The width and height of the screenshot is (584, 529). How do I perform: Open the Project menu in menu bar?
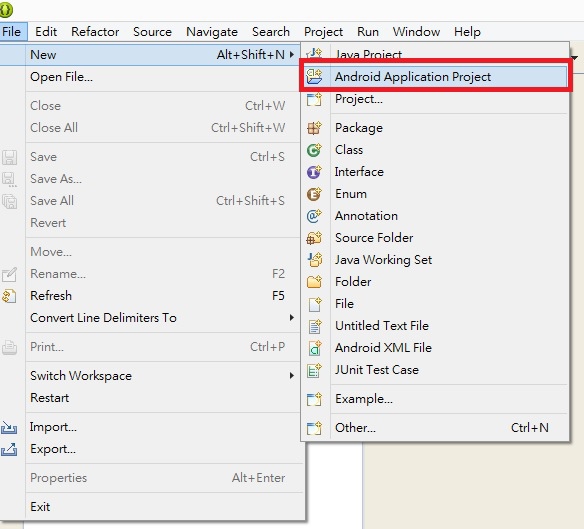click(323, 32)
